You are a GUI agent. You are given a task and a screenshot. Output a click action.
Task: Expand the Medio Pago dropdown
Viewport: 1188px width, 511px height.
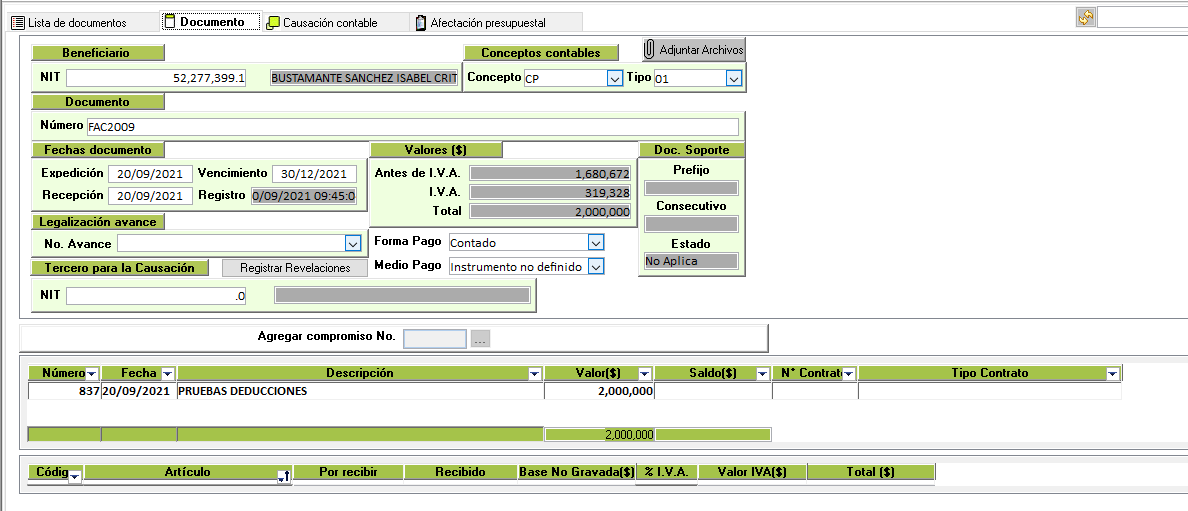595,266
